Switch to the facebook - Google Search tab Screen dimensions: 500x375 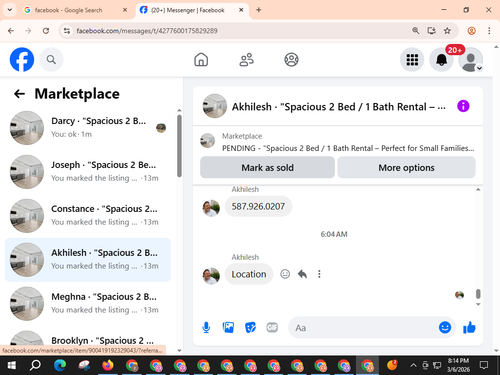pos(75,10)
